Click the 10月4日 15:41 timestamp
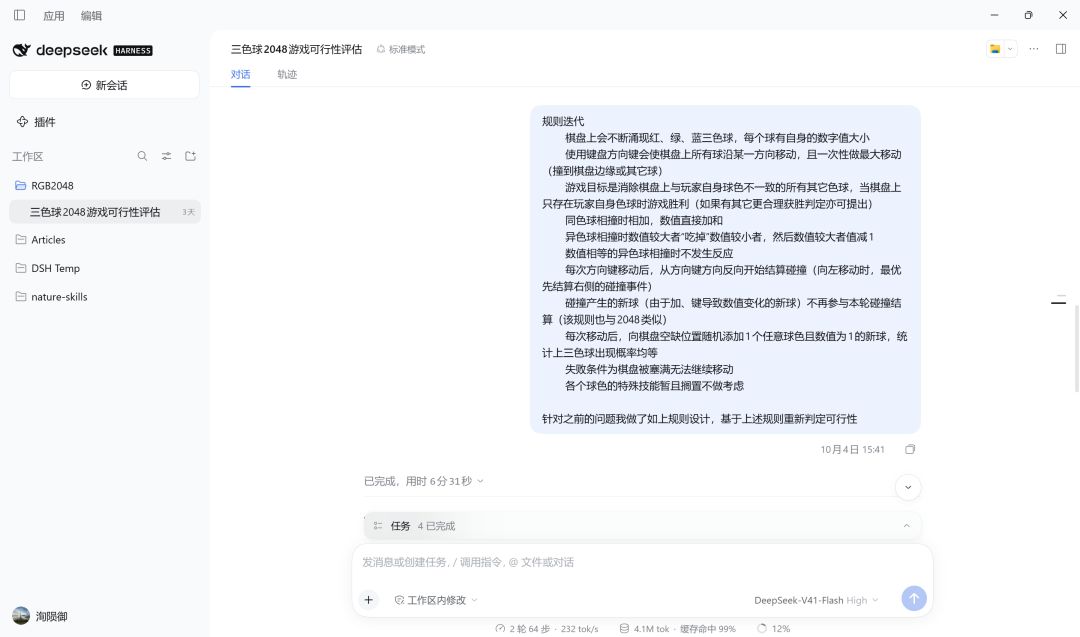Viewport: 1080px width, 637px height. pos(852,449)
